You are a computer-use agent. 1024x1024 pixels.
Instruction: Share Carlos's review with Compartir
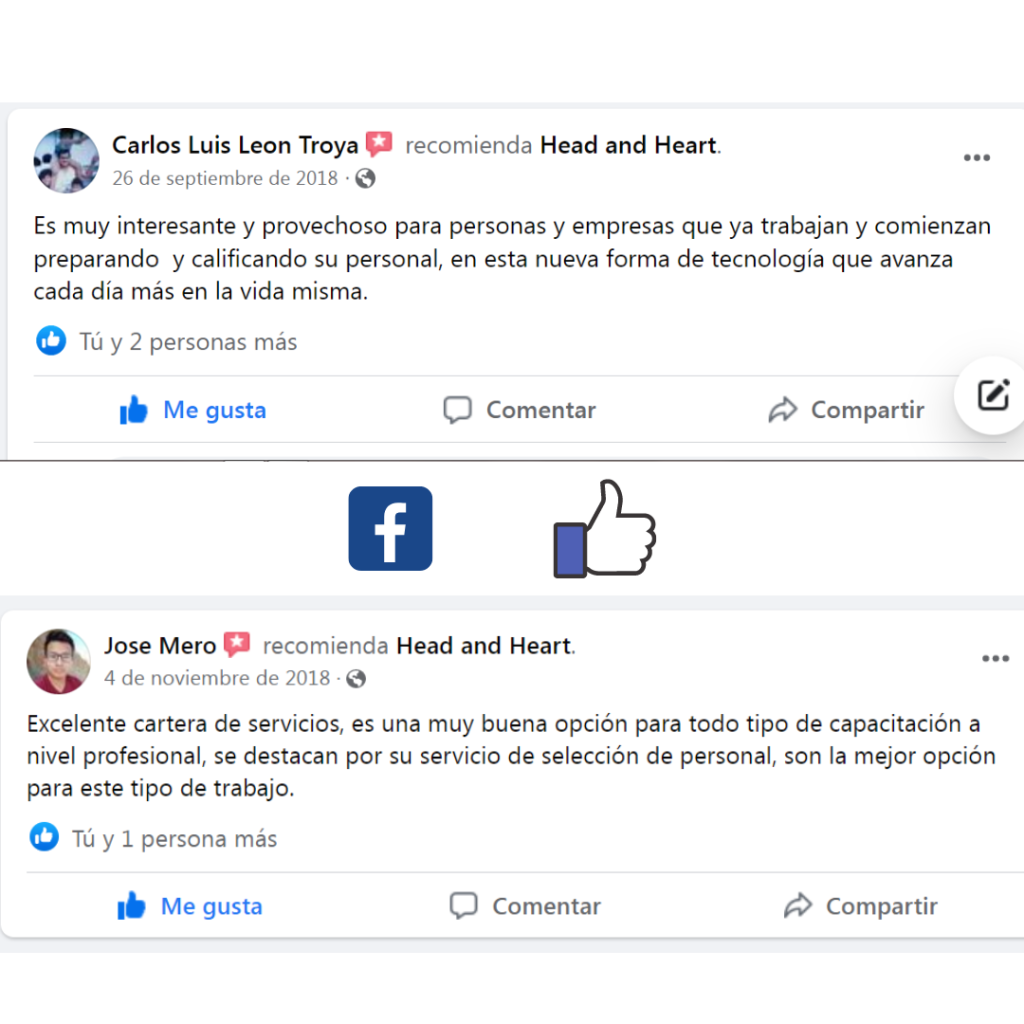coord(846,410)
